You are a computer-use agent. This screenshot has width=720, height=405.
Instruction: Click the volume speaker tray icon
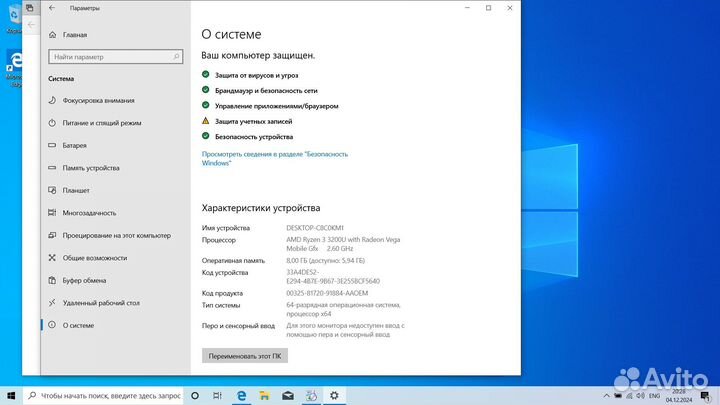pos(641,396)
